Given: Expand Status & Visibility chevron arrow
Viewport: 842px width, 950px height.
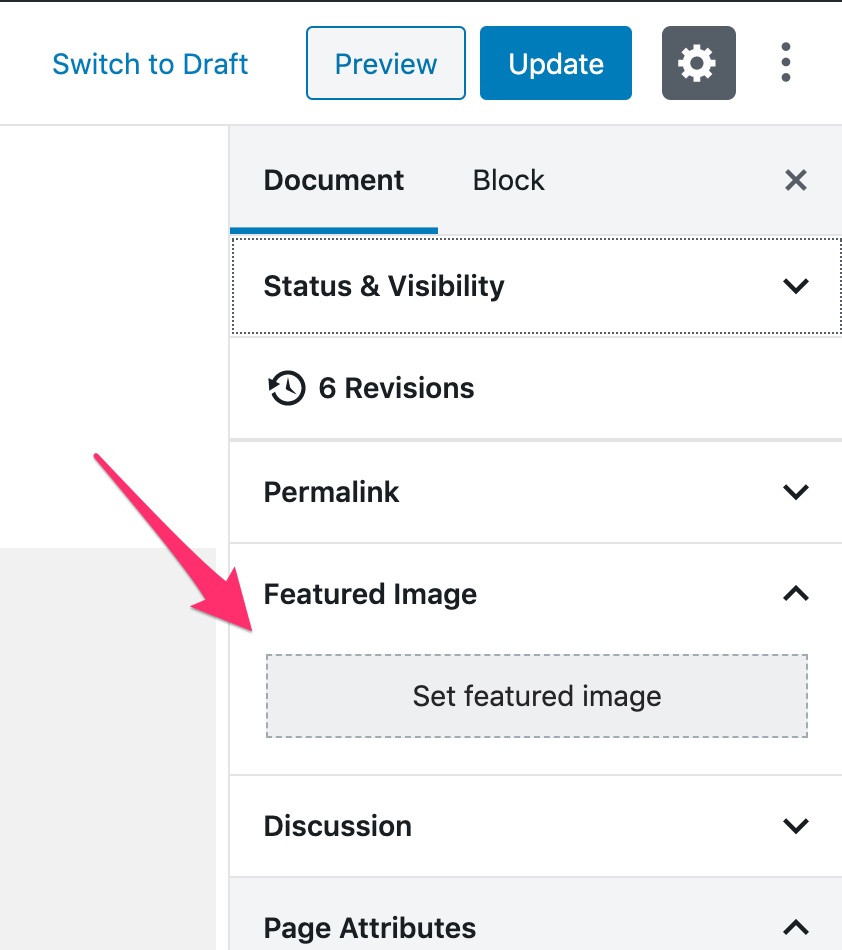Looking at the screenshot, I should 795,285.
